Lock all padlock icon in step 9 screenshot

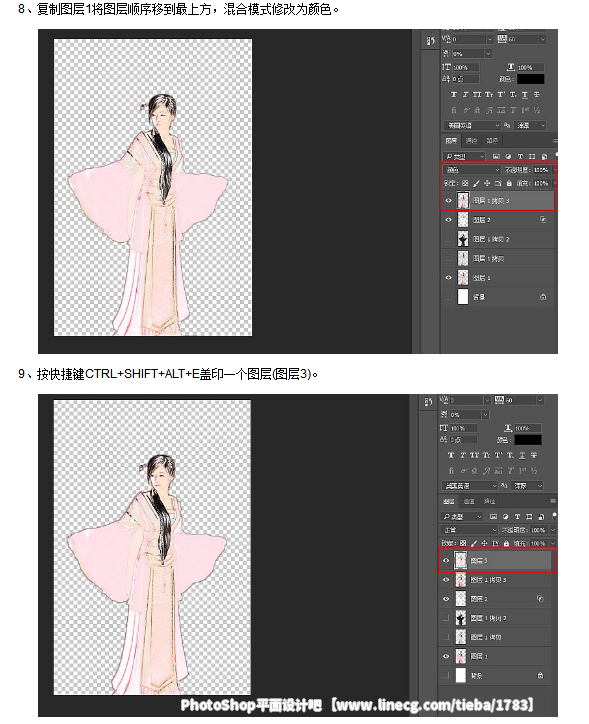tap(506, 543)
